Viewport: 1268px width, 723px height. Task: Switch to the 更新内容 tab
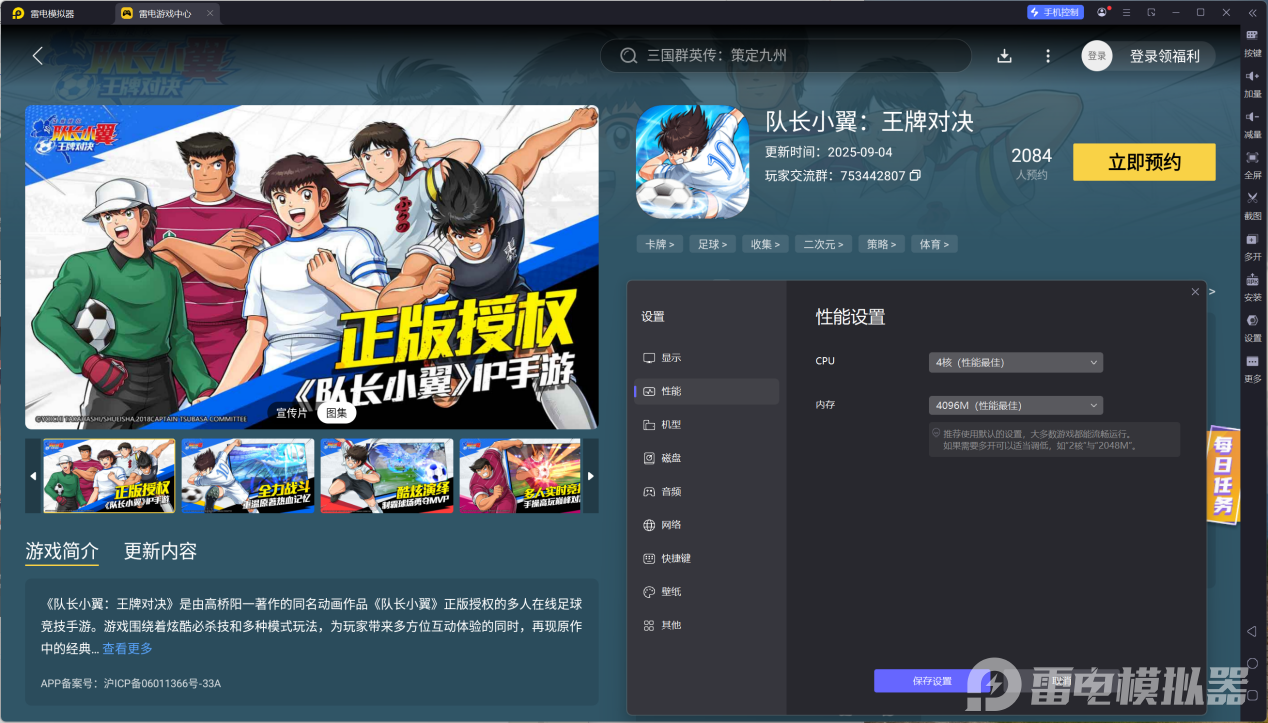[x=160, y=551]
